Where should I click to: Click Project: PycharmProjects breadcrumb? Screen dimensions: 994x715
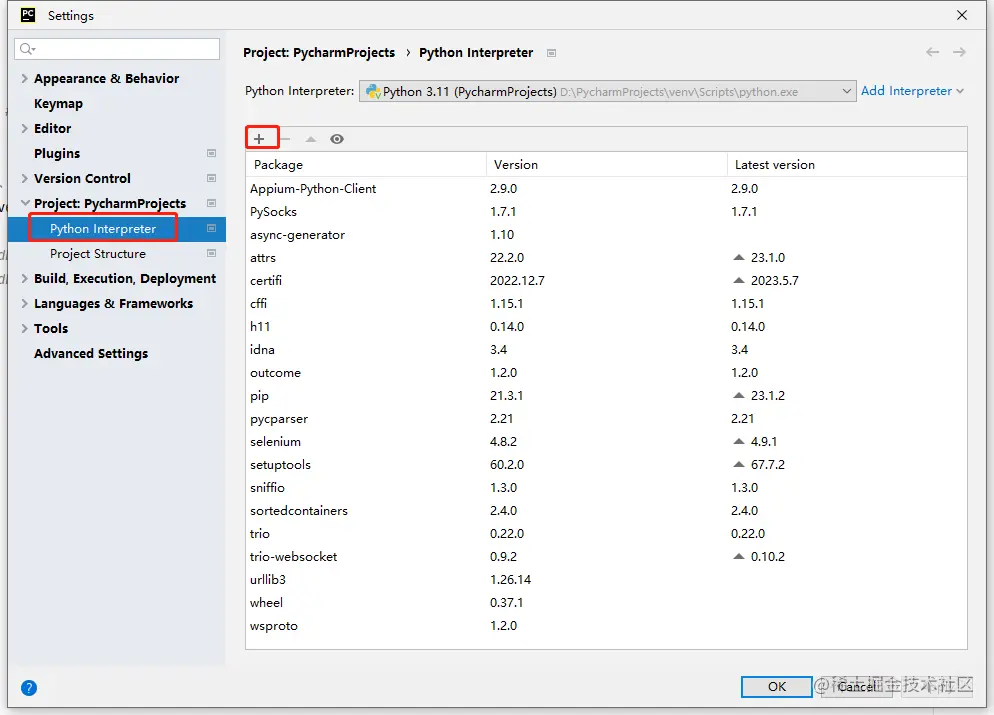pyautogui.click(x=319, y=53)
